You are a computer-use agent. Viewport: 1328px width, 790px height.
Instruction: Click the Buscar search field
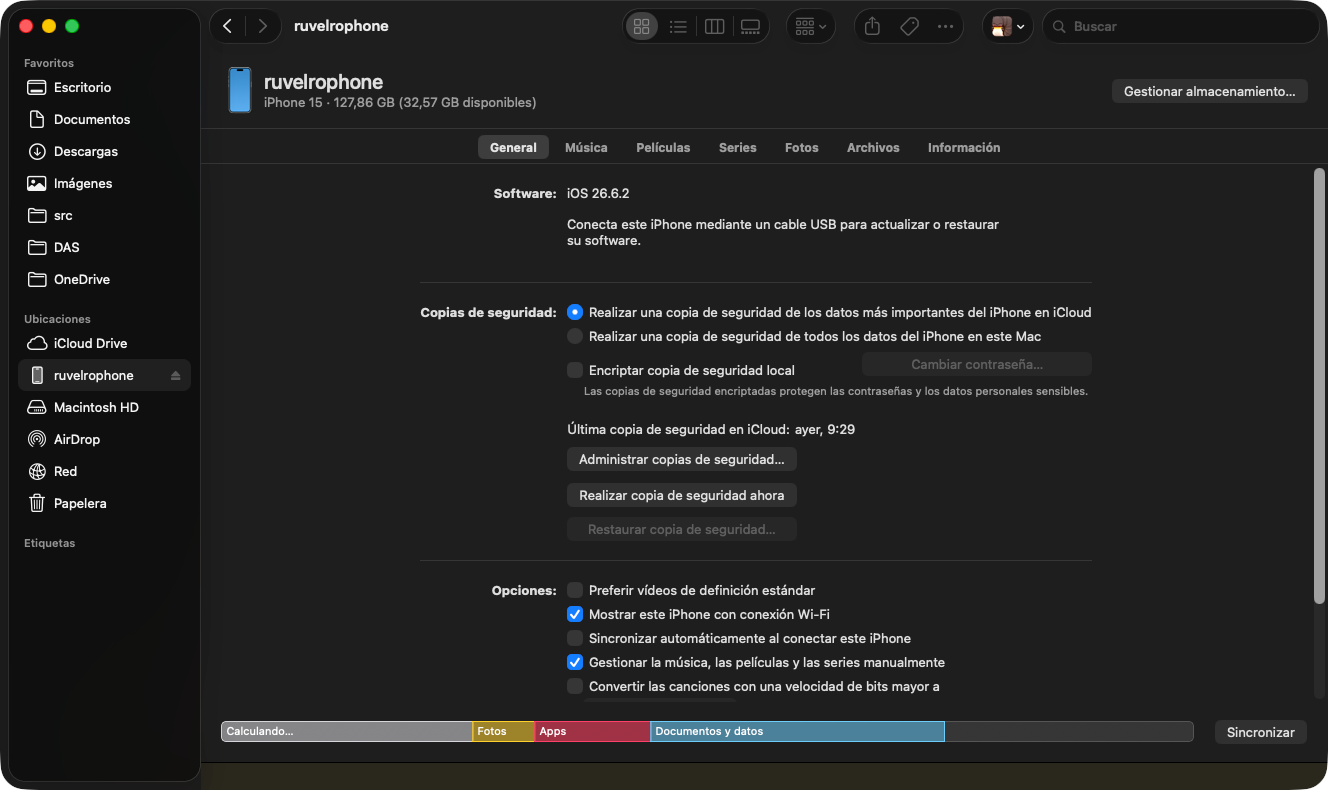1181,27
